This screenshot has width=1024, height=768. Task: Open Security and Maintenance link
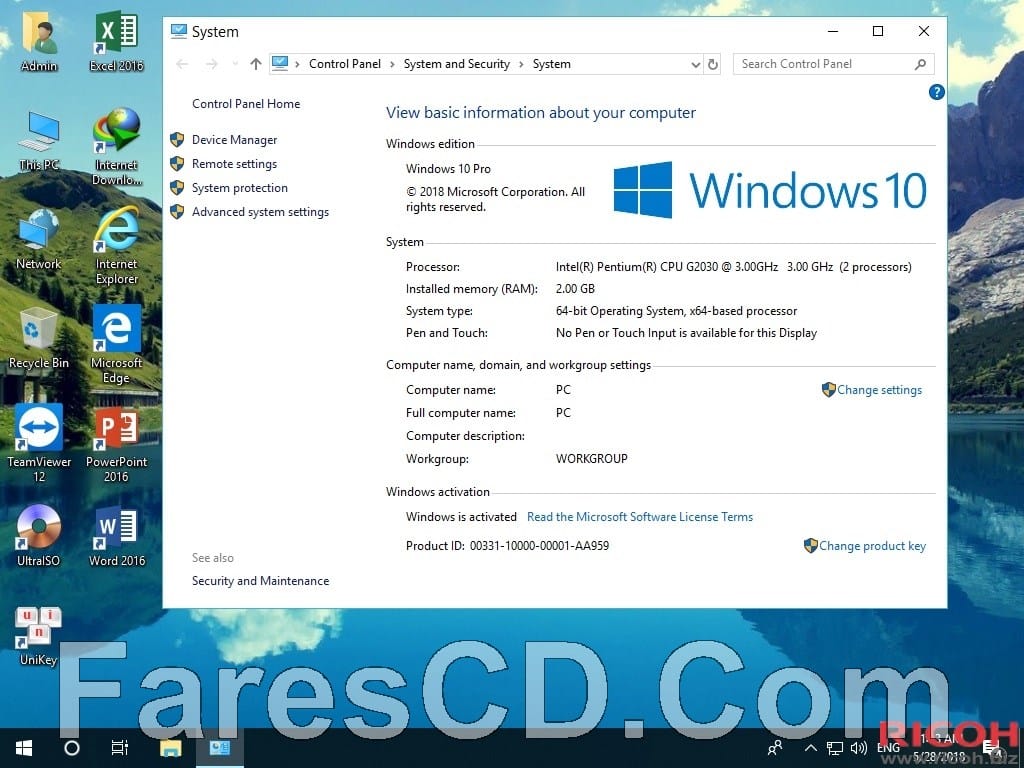tap(261, 581)
